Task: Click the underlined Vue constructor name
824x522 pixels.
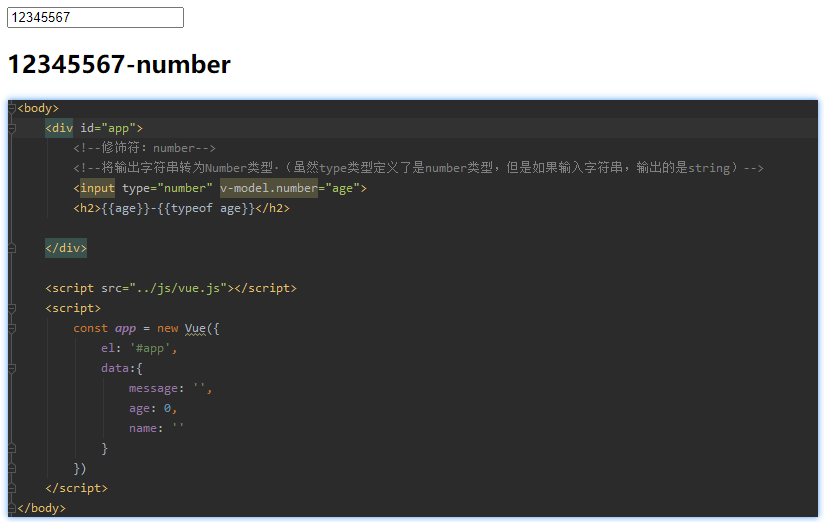Action: (195, 329)
